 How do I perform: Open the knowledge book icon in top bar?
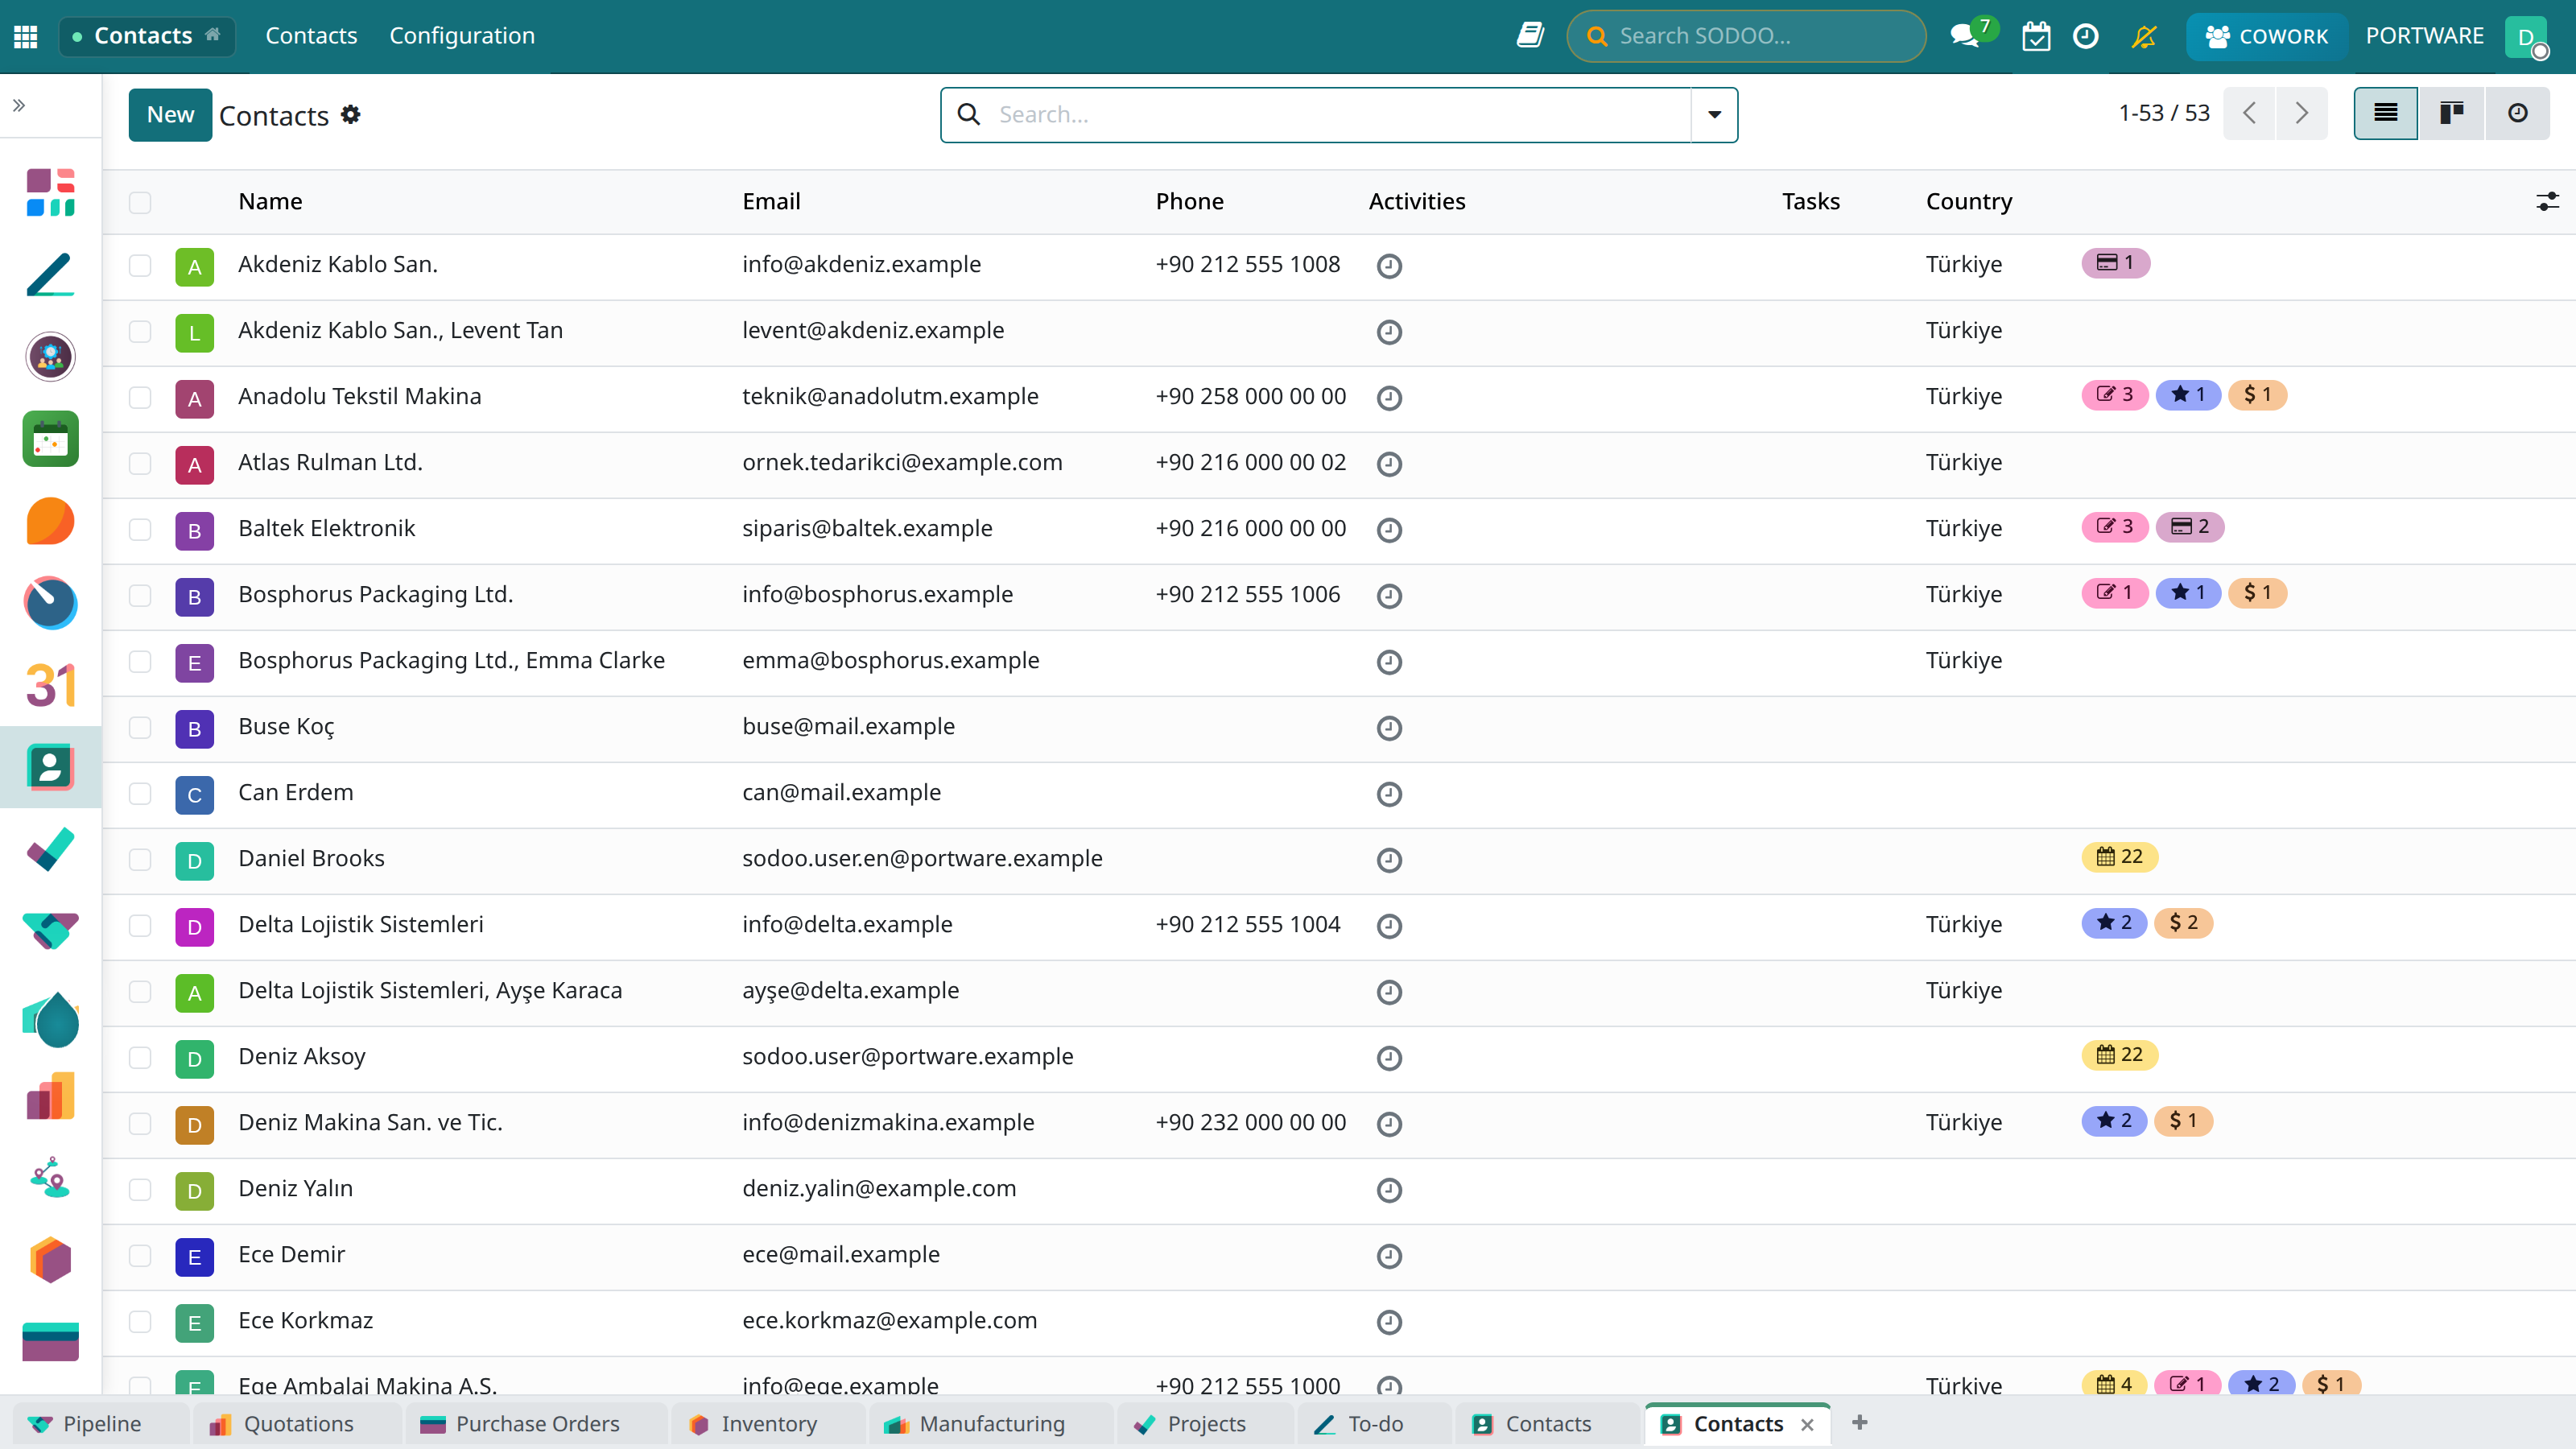point(1530,36)
